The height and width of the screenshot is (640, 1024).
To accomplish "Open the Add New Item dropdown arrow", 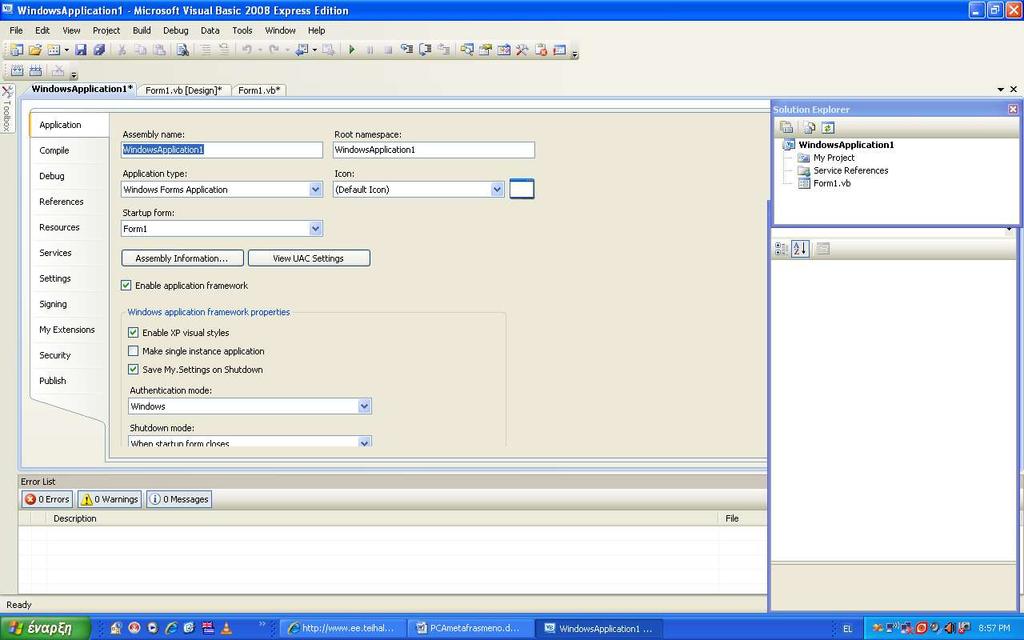I will pos(67,50).
